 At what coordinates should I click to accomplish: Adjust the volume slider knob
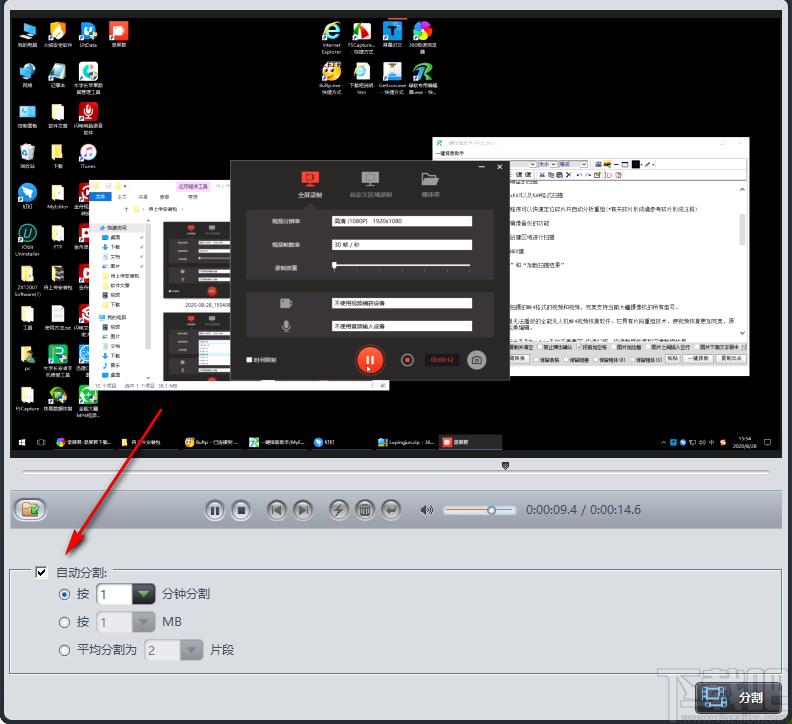point(491,510)
